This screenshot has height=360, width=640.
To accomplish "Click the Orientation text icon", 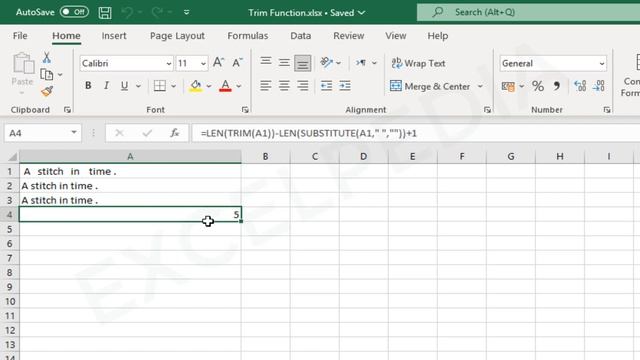I will [x=326, y=62].
